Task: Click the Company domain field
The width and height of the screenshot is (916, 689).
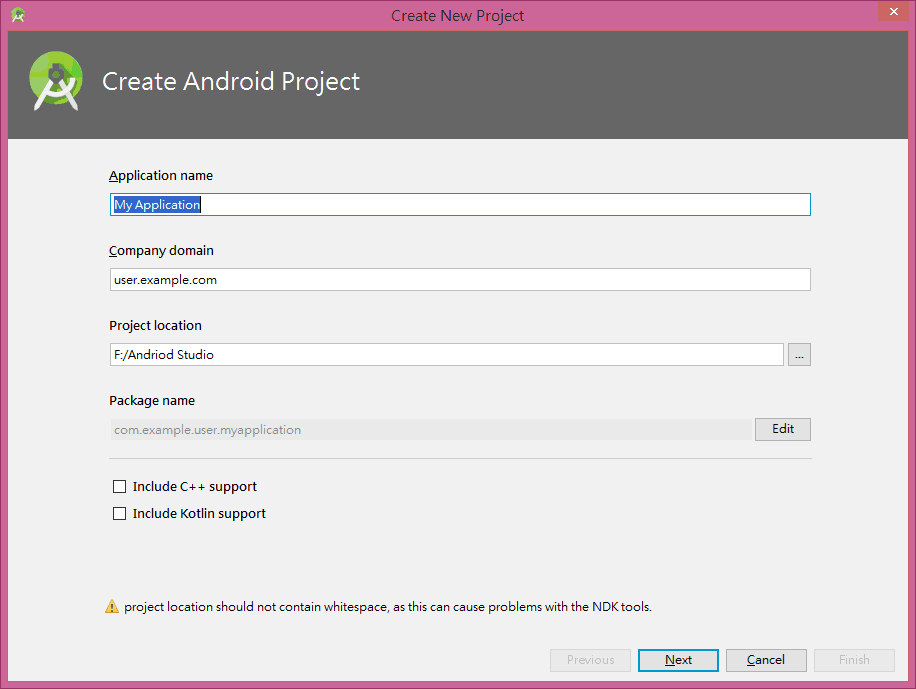Action: pyautogui.click(x=460, y=279)
